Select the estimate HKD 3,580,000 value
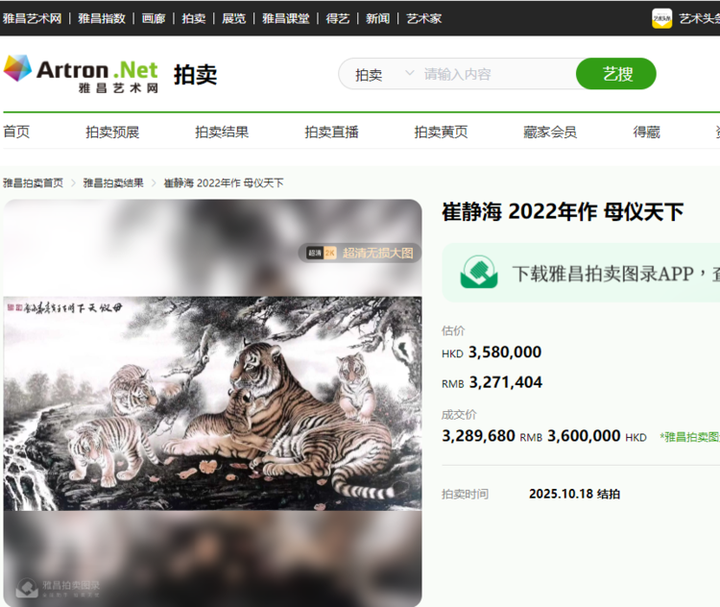The width and height of the screenshot is (720, 607). (x=492, y=352)
